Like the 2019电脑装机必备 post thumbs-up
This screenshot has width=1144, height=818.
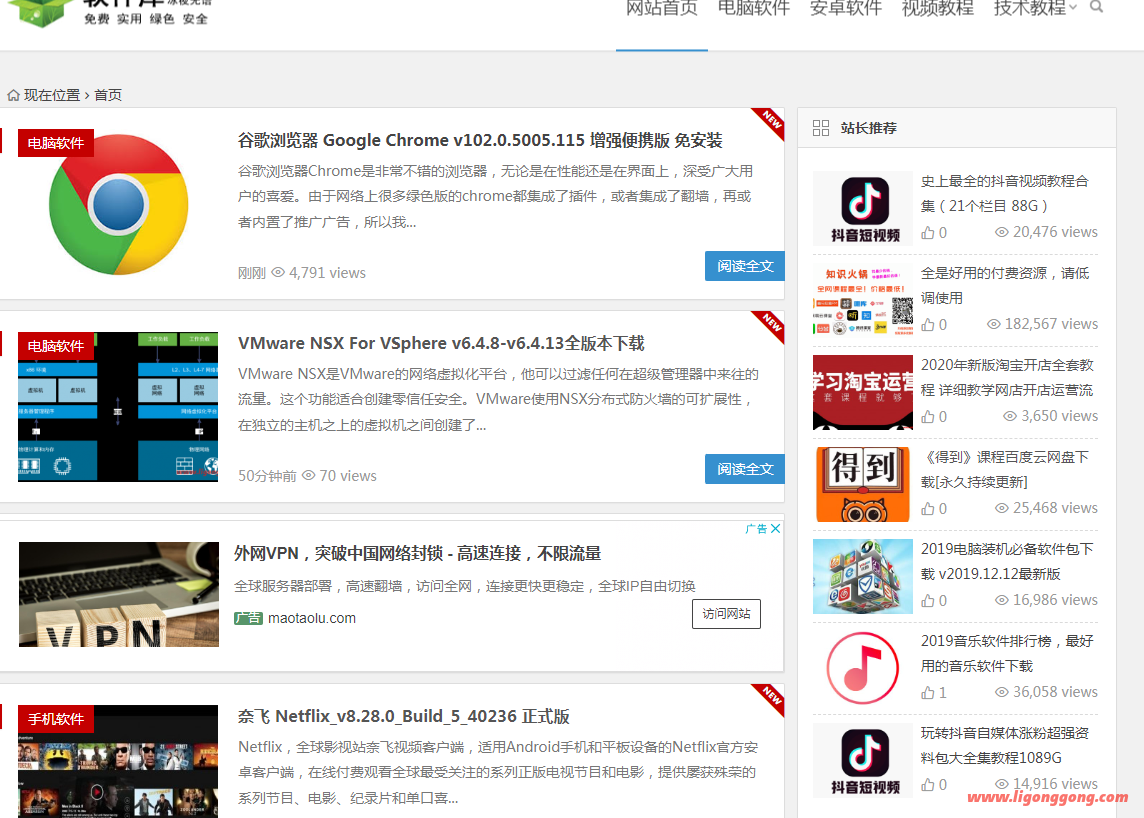928,601
